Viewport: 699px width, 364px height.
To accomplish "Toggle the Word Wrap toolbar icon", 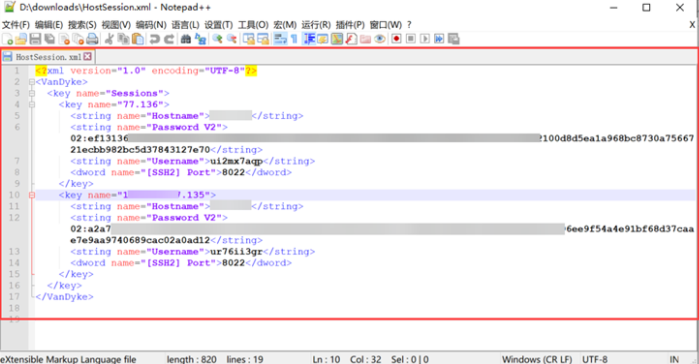I will pos(280,39).
